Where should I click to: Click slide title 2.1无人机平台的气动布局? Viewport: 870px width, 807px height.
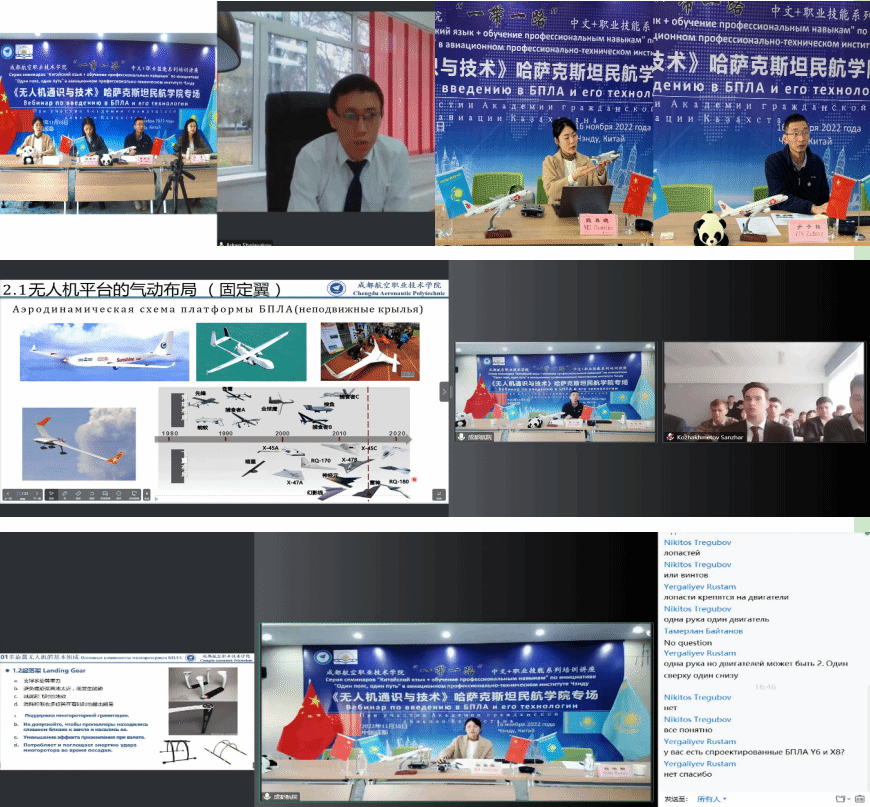[141, 289]
